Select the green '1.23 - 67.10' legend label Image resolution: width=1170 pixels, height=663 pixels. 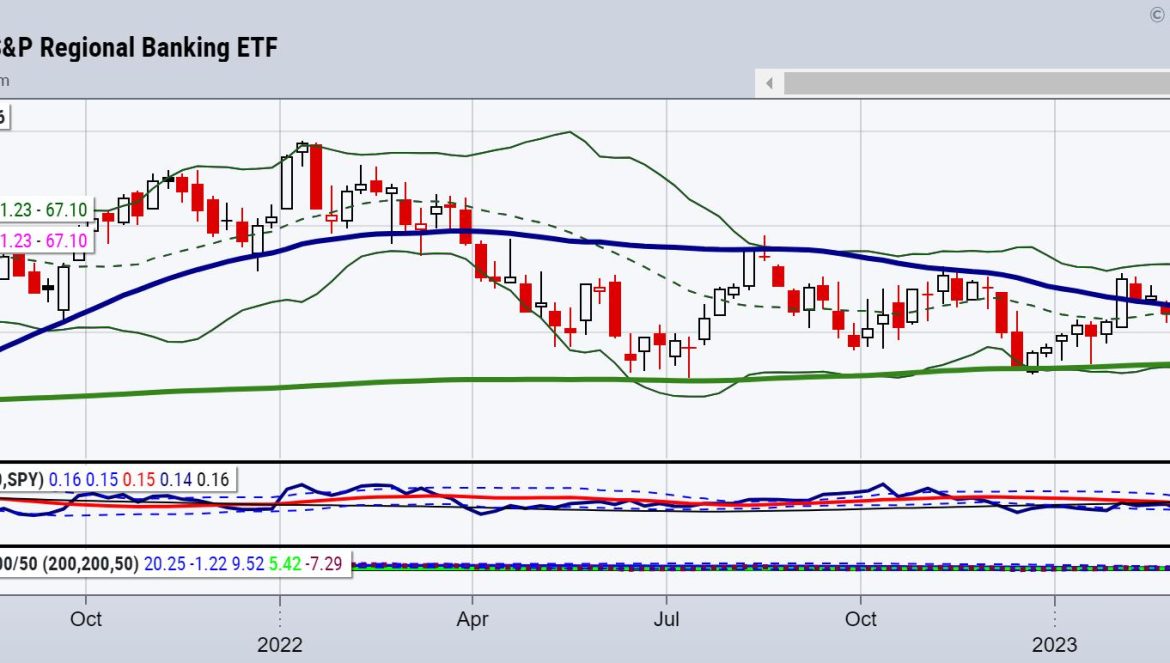point(44,210)
